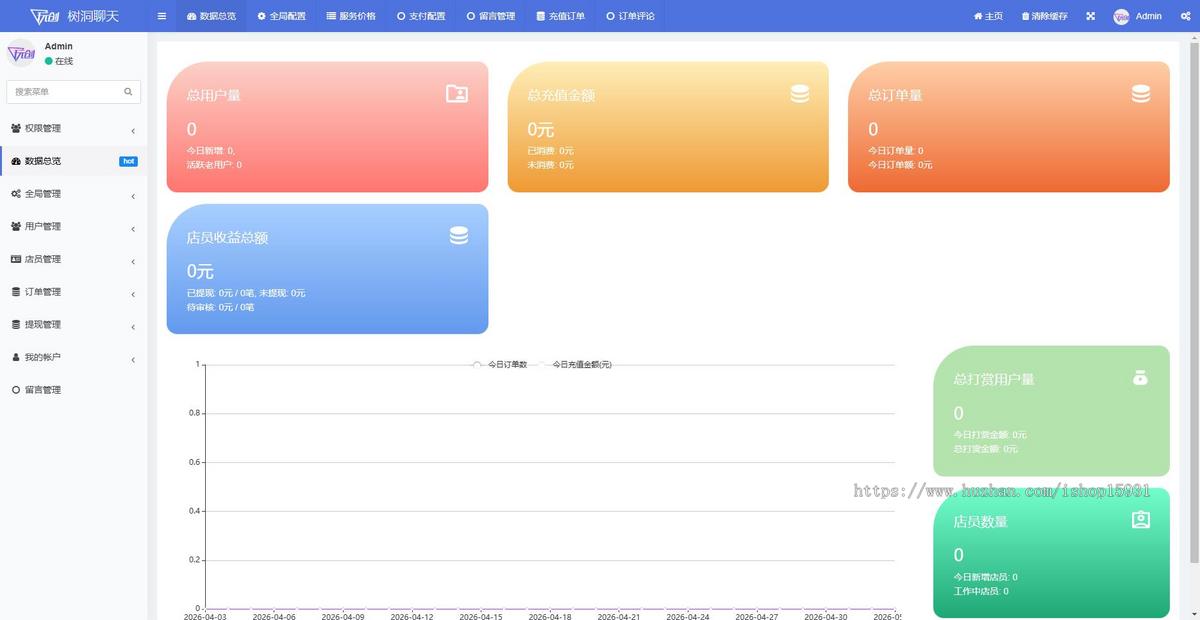Click 活跃老用户: 0 text
The width and height of the screenshot is (1200, 620).
click(214, 164)
